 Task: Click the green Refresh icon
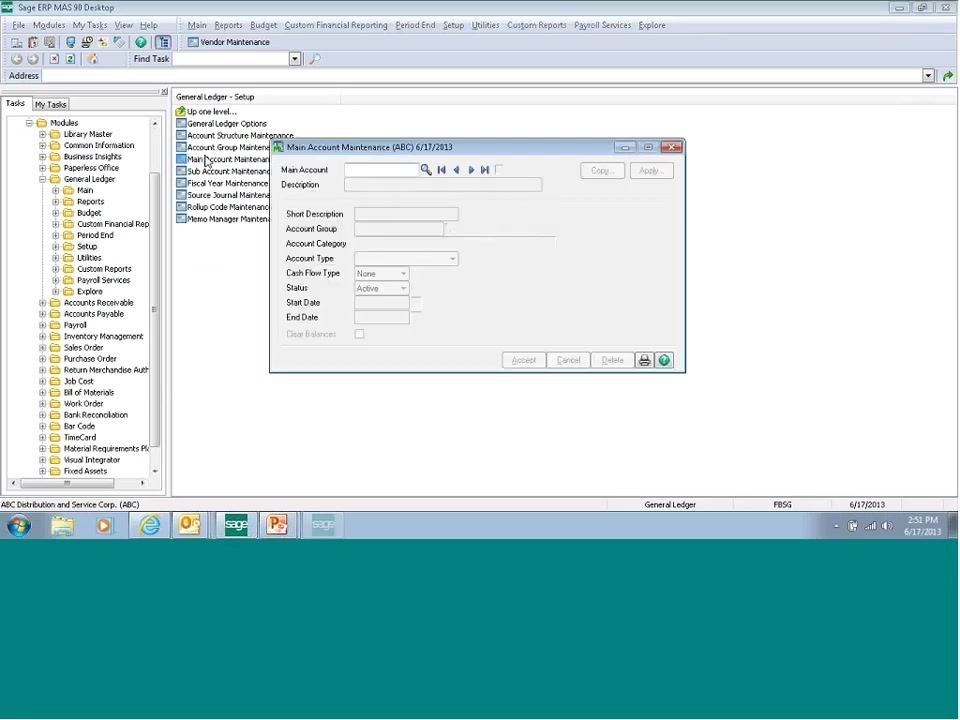coord(70,59)
